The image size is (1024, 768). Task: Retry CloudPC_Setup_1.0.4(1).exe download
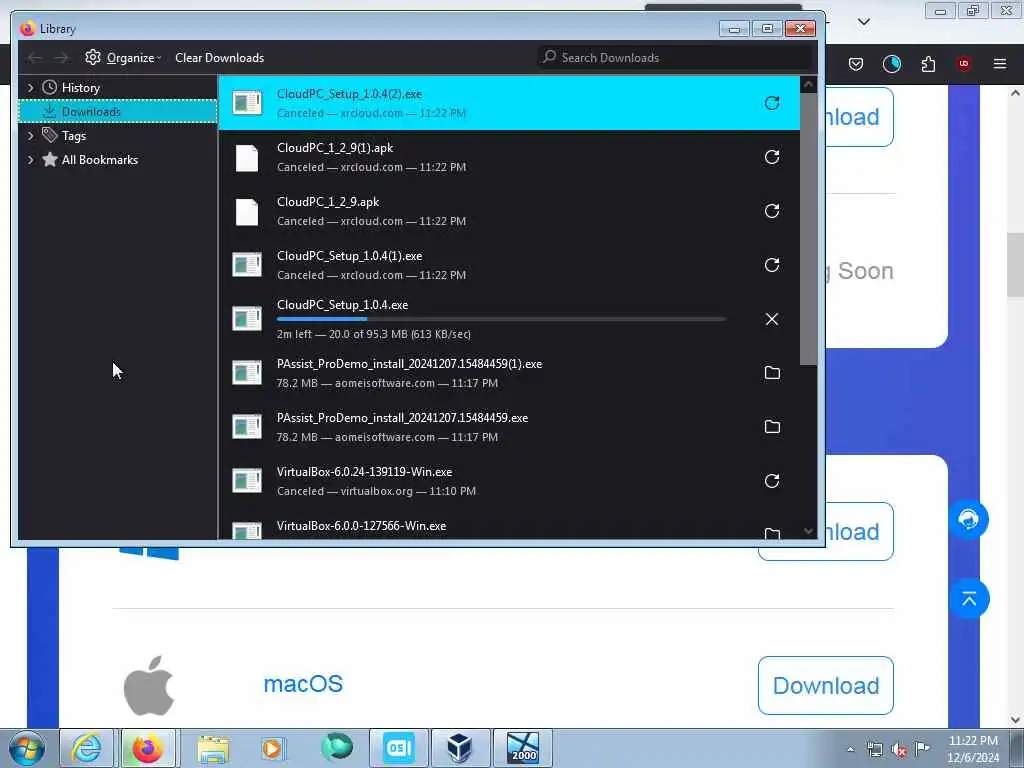(x=771, y=264)
